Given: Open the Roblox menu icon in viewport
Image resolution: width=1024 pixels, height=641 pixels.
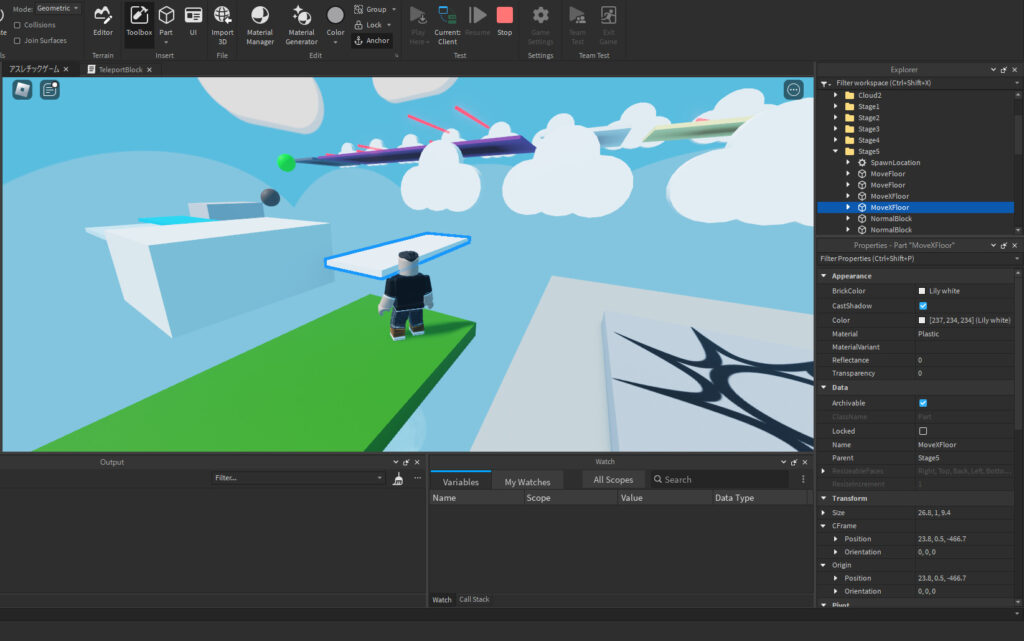Looking at the screenshot, I should click(x=22, y=89).
